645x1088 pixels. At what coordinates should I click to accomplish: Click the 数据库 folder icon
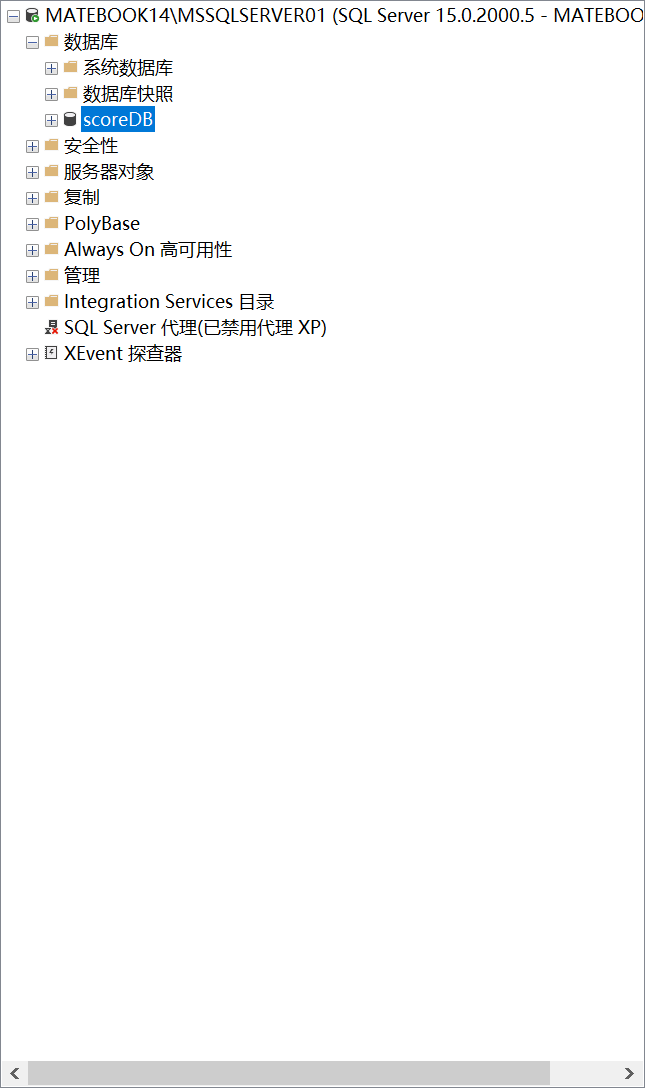click(x=51, y=41)
